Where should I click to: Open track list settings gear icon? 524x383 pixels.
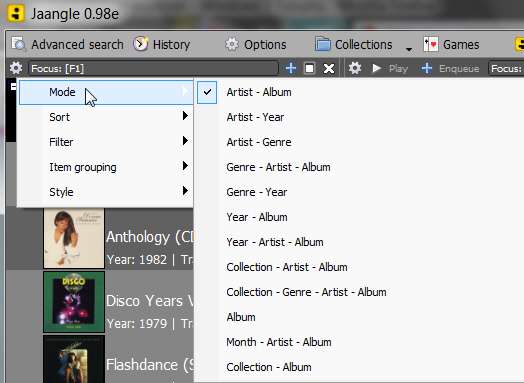[x=355, y=68]
